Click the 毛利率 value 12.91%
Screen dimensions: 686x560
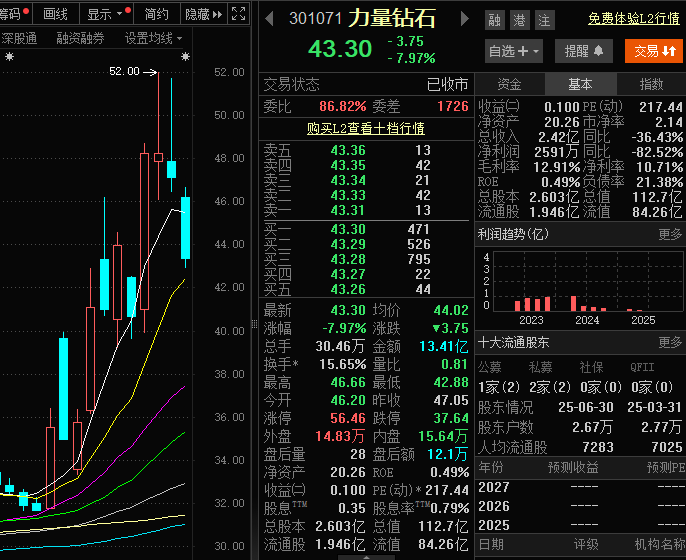pyautogui.click(x=556, y=167)
